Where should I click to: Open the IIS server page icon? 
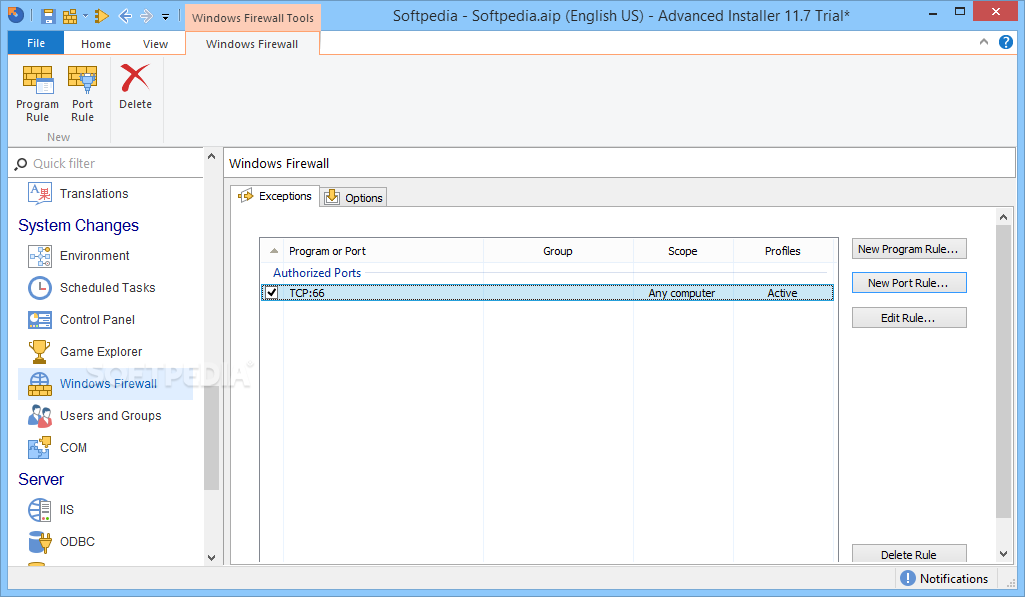click(40, 509)
